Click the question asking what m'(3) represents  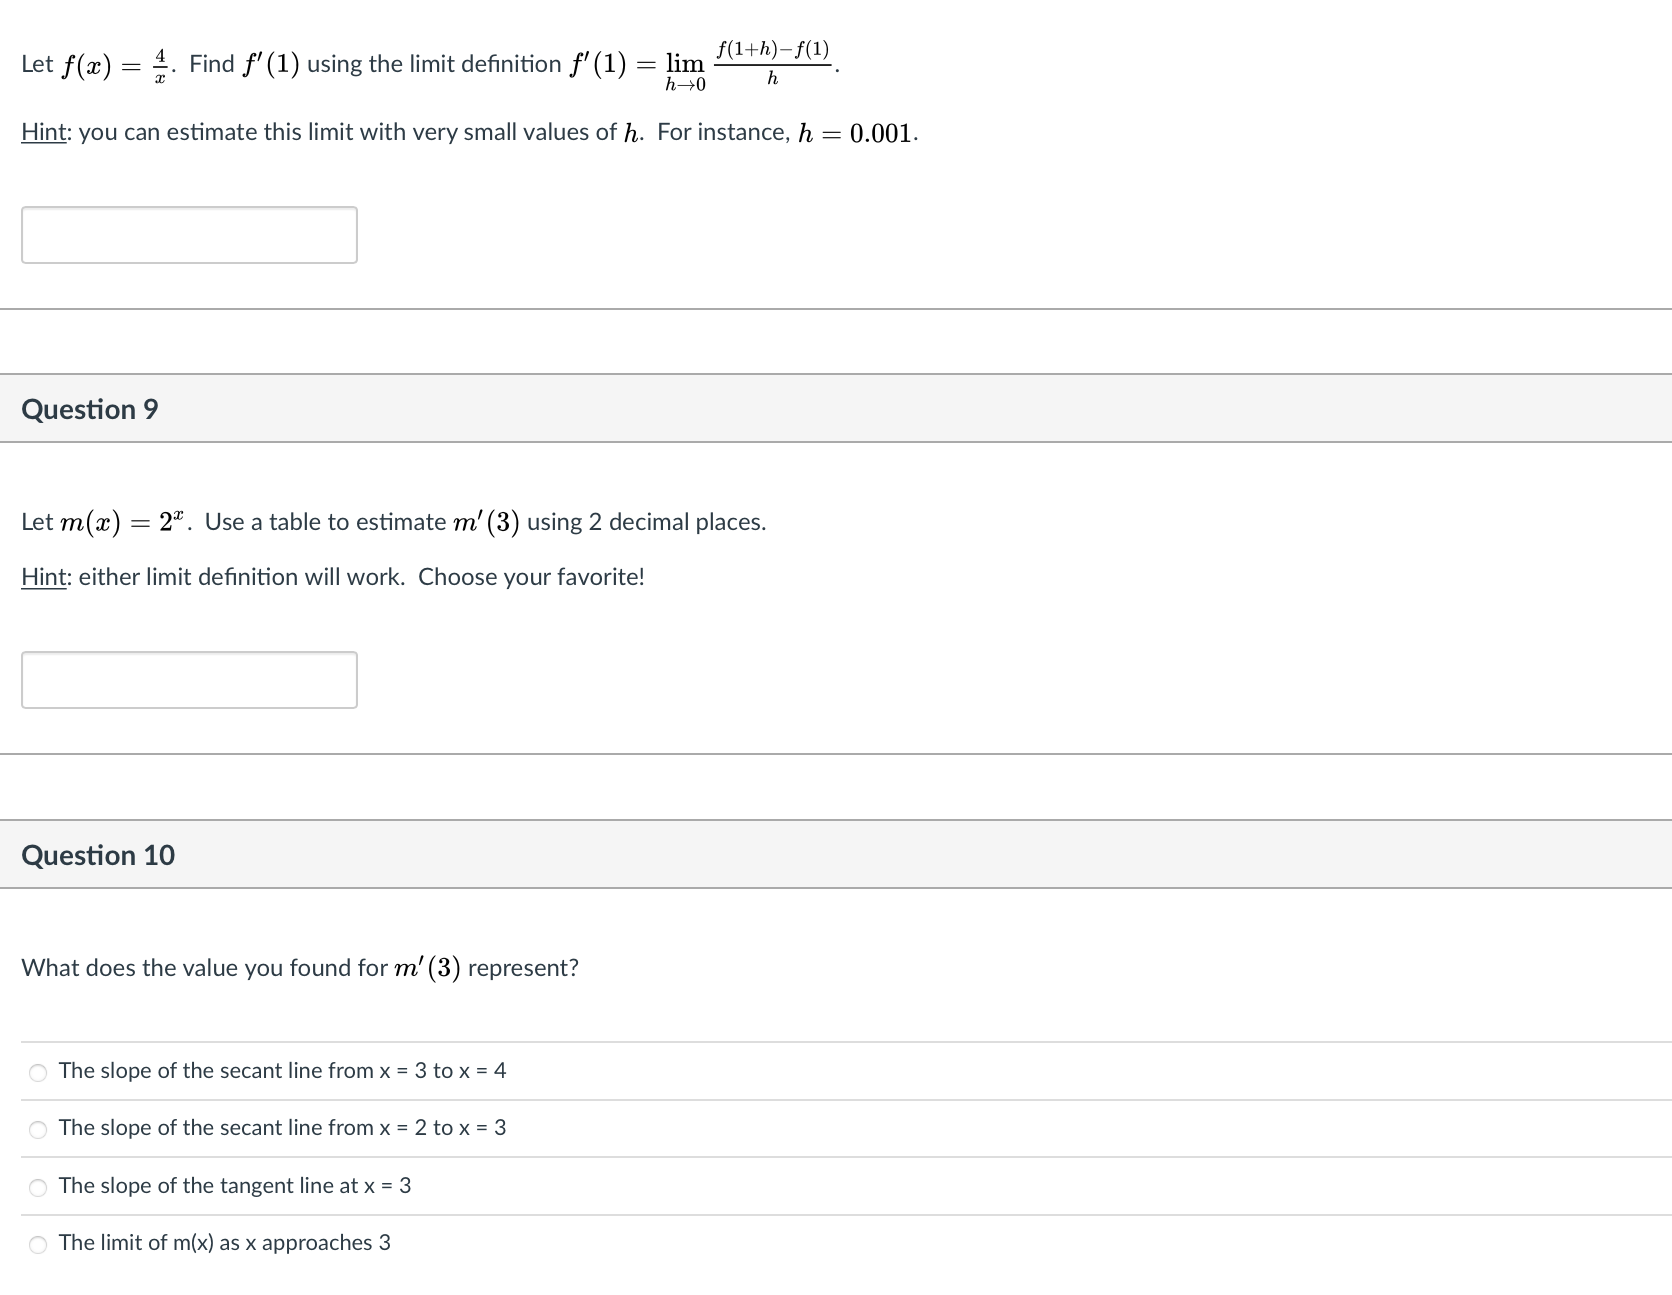298,967
